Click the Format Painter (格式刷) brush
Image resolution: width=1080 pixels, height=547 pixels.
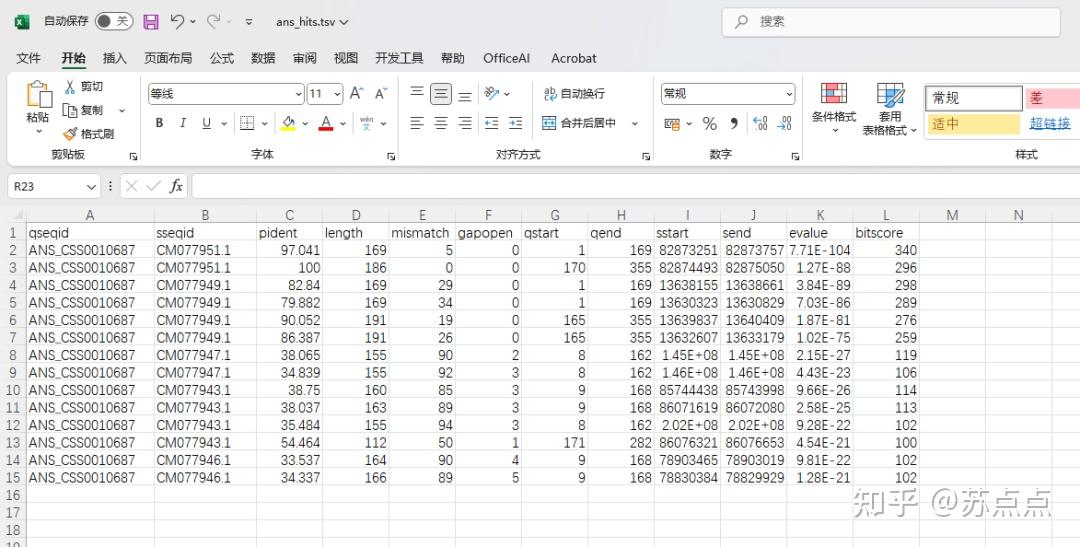(x=70, y=134)
